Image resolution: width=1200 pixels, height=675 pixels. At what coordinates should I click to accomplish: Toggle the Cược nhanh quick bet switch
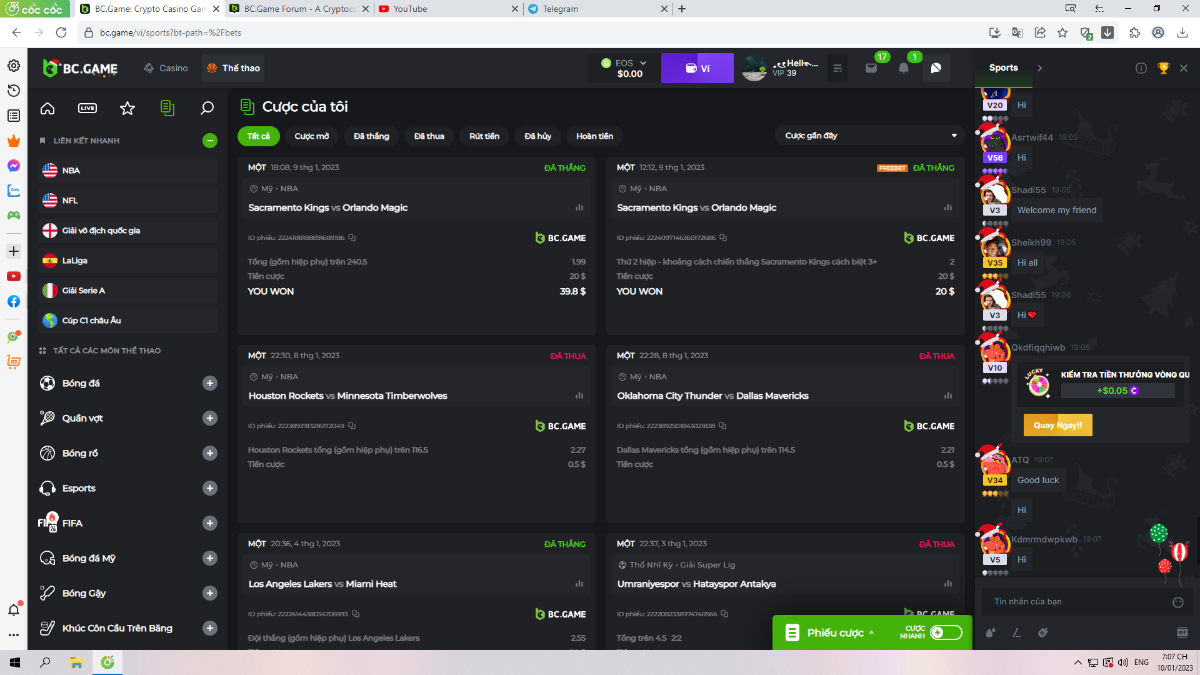pyautogui.click(x=945, y=632)
